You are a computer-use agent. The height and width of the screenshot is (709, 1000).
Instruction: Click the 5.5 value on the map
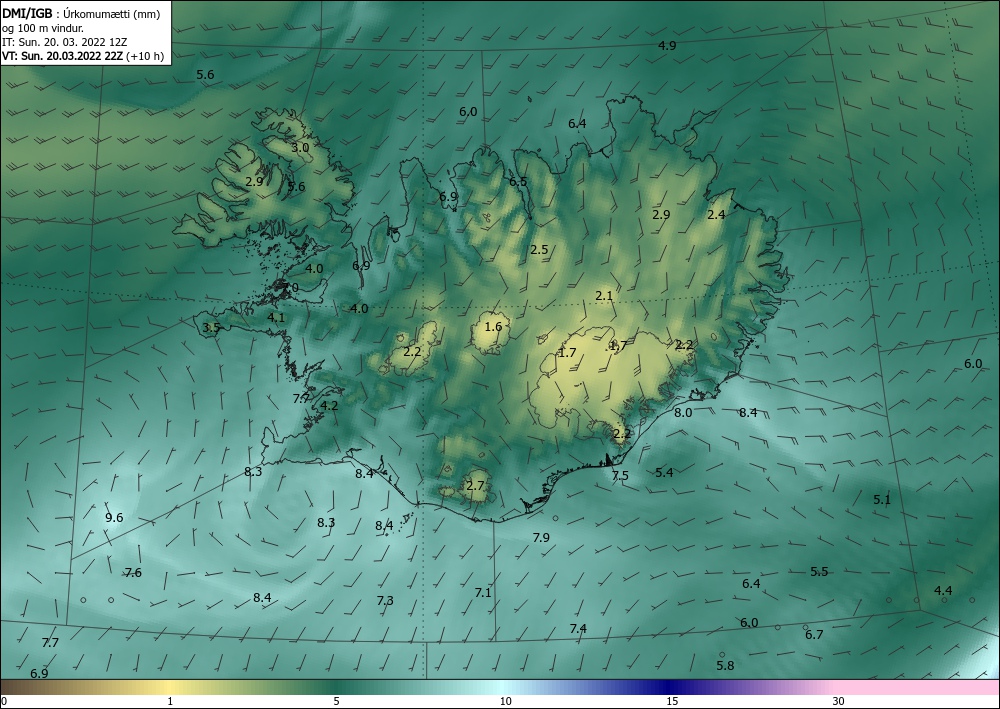point(819,571)
